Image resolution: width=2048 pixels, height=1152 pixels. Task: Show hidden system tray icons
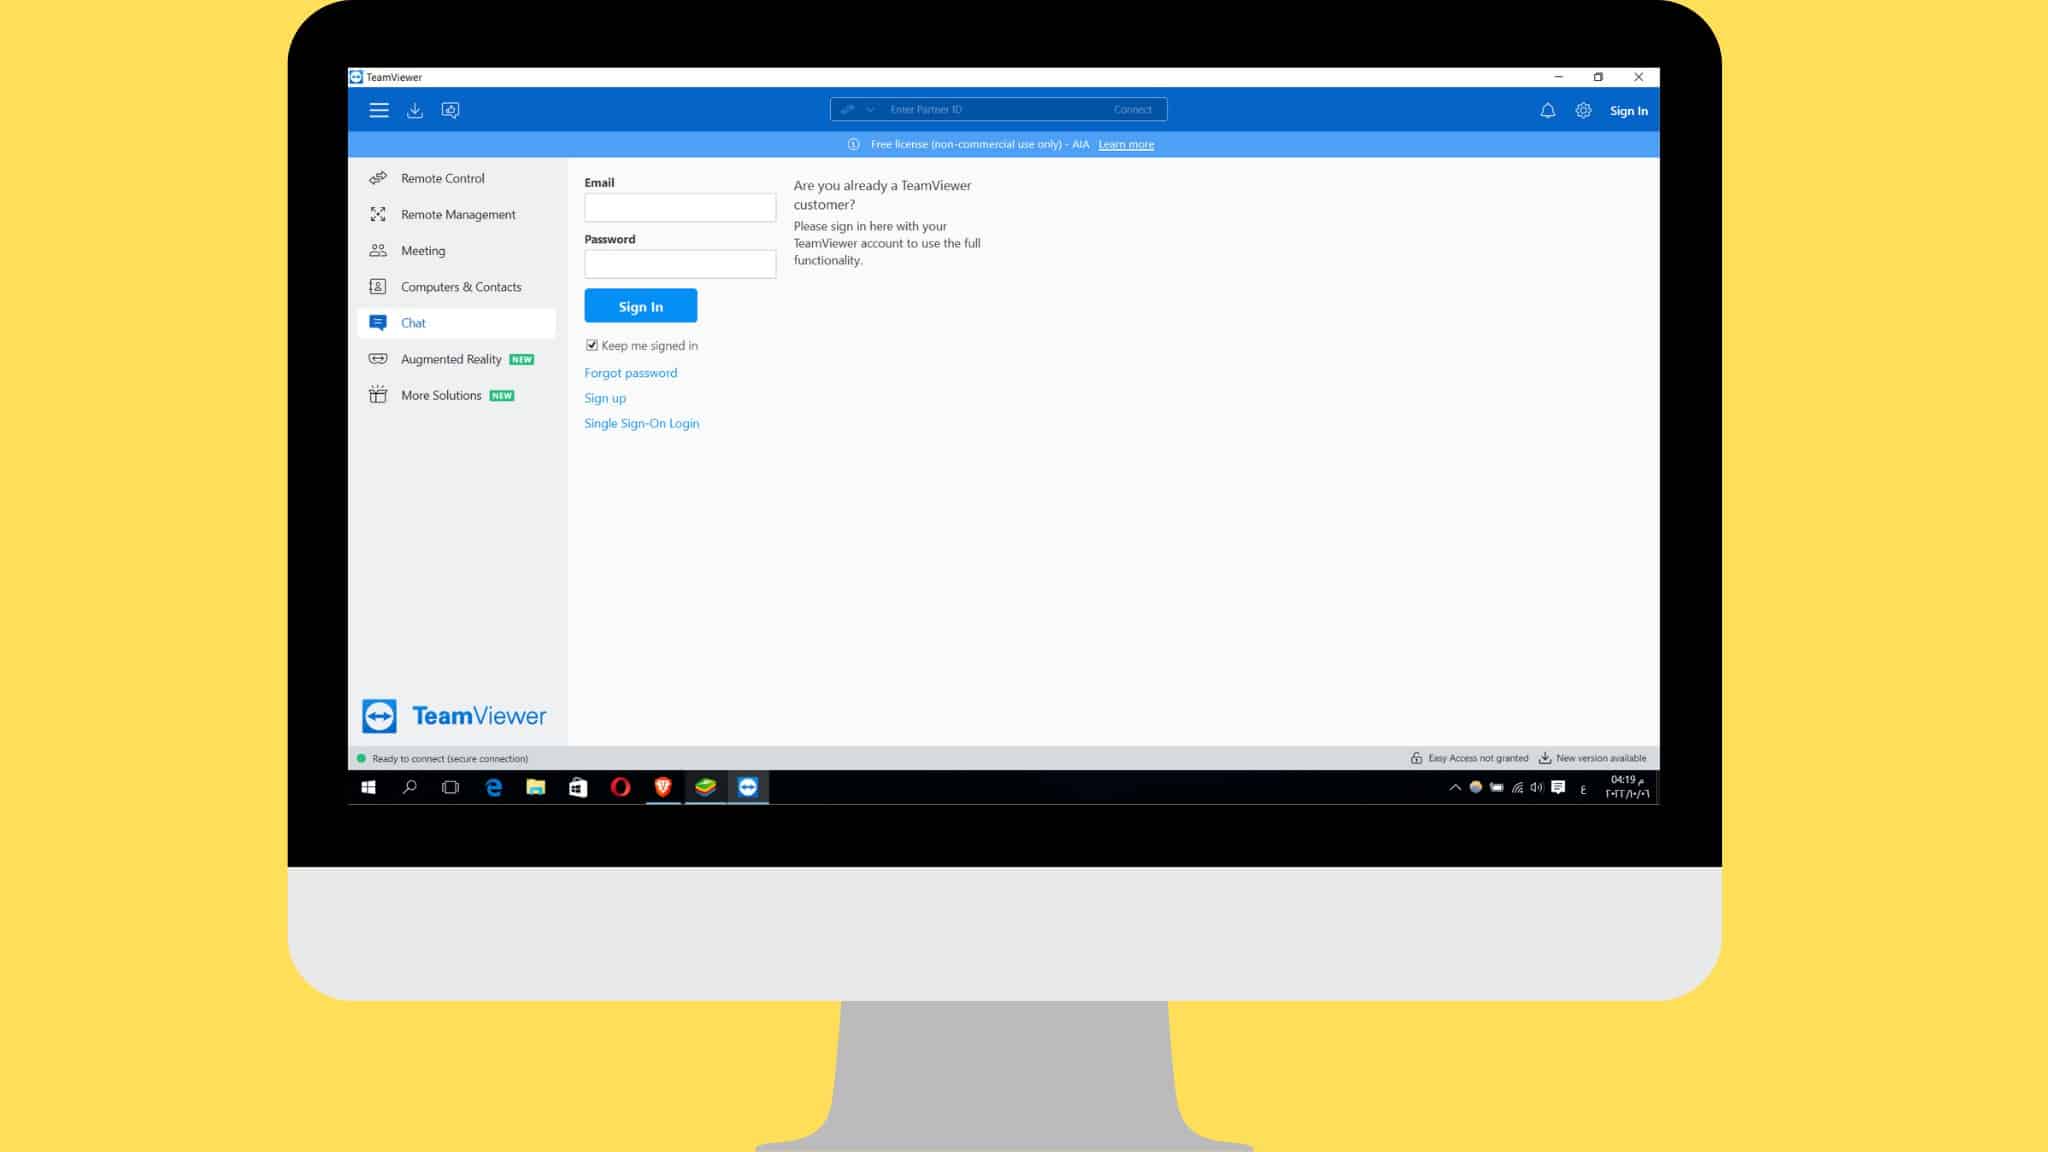coord(1455,788)
